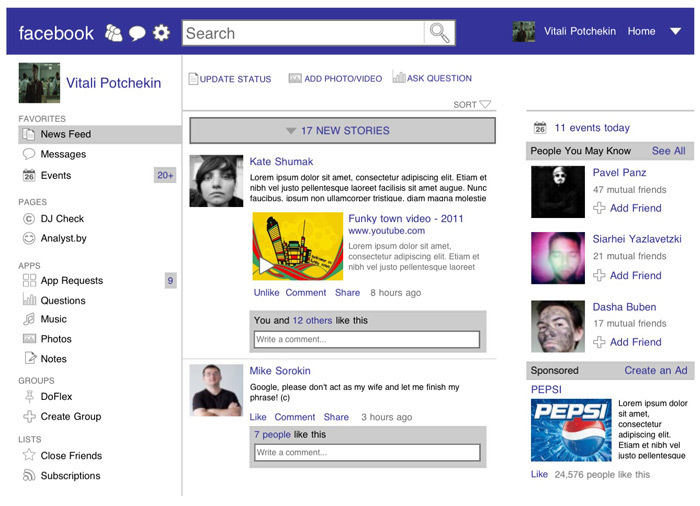
Task: Click See All for People You May Know
Action: tap(668, 151)
